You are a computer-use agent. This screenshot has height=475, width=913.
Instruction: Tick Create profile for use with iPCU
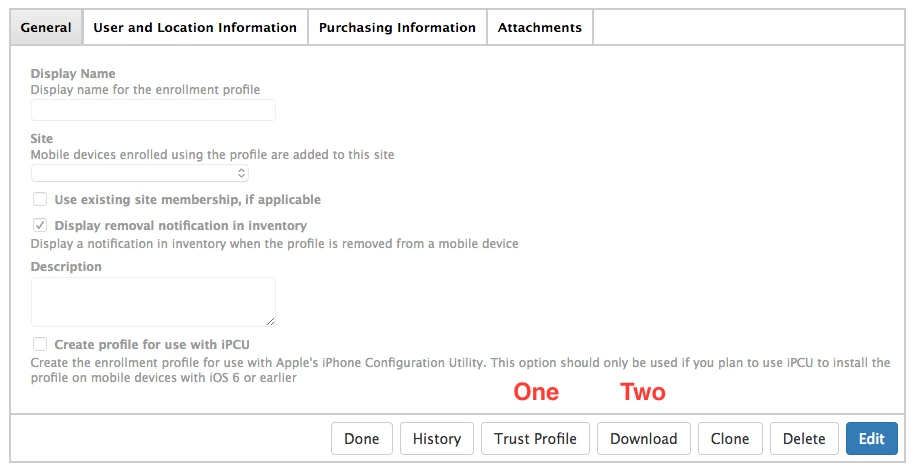coord(40,344)
